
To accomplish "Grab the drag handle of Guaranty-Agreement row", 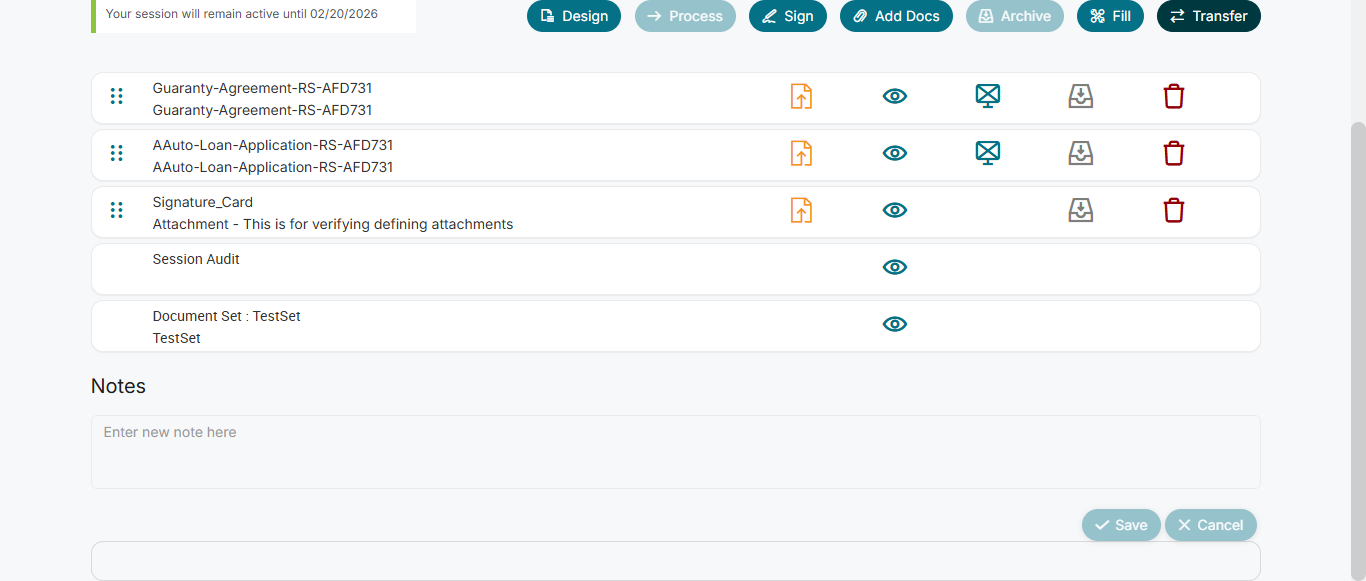I will point(116,96).
